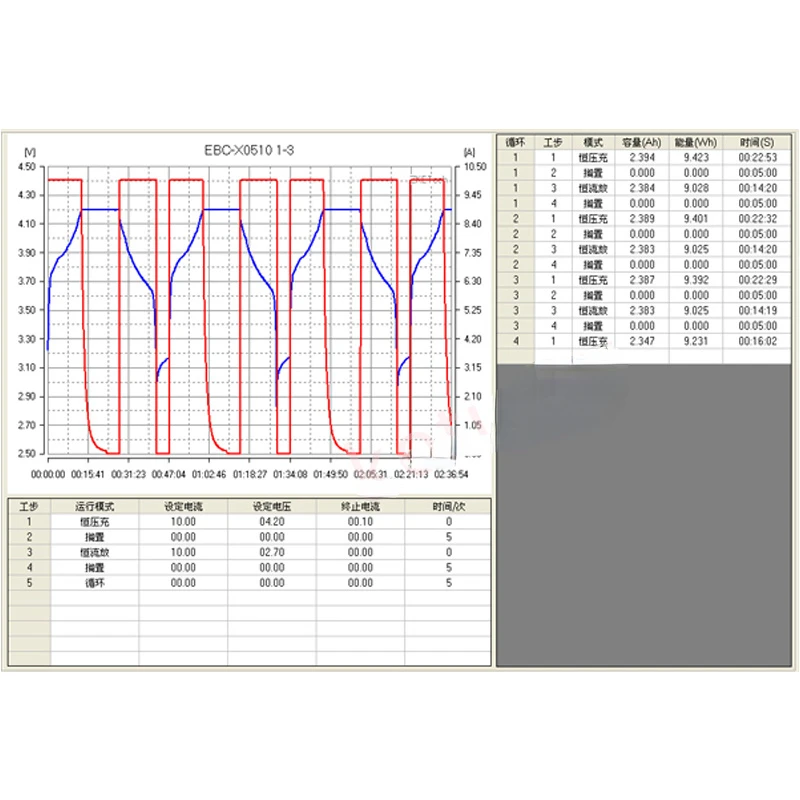This screenshot has width=800, height=800.
Task: Click the 4.50 voltage axis label
Action: click(x=27, y=167)
